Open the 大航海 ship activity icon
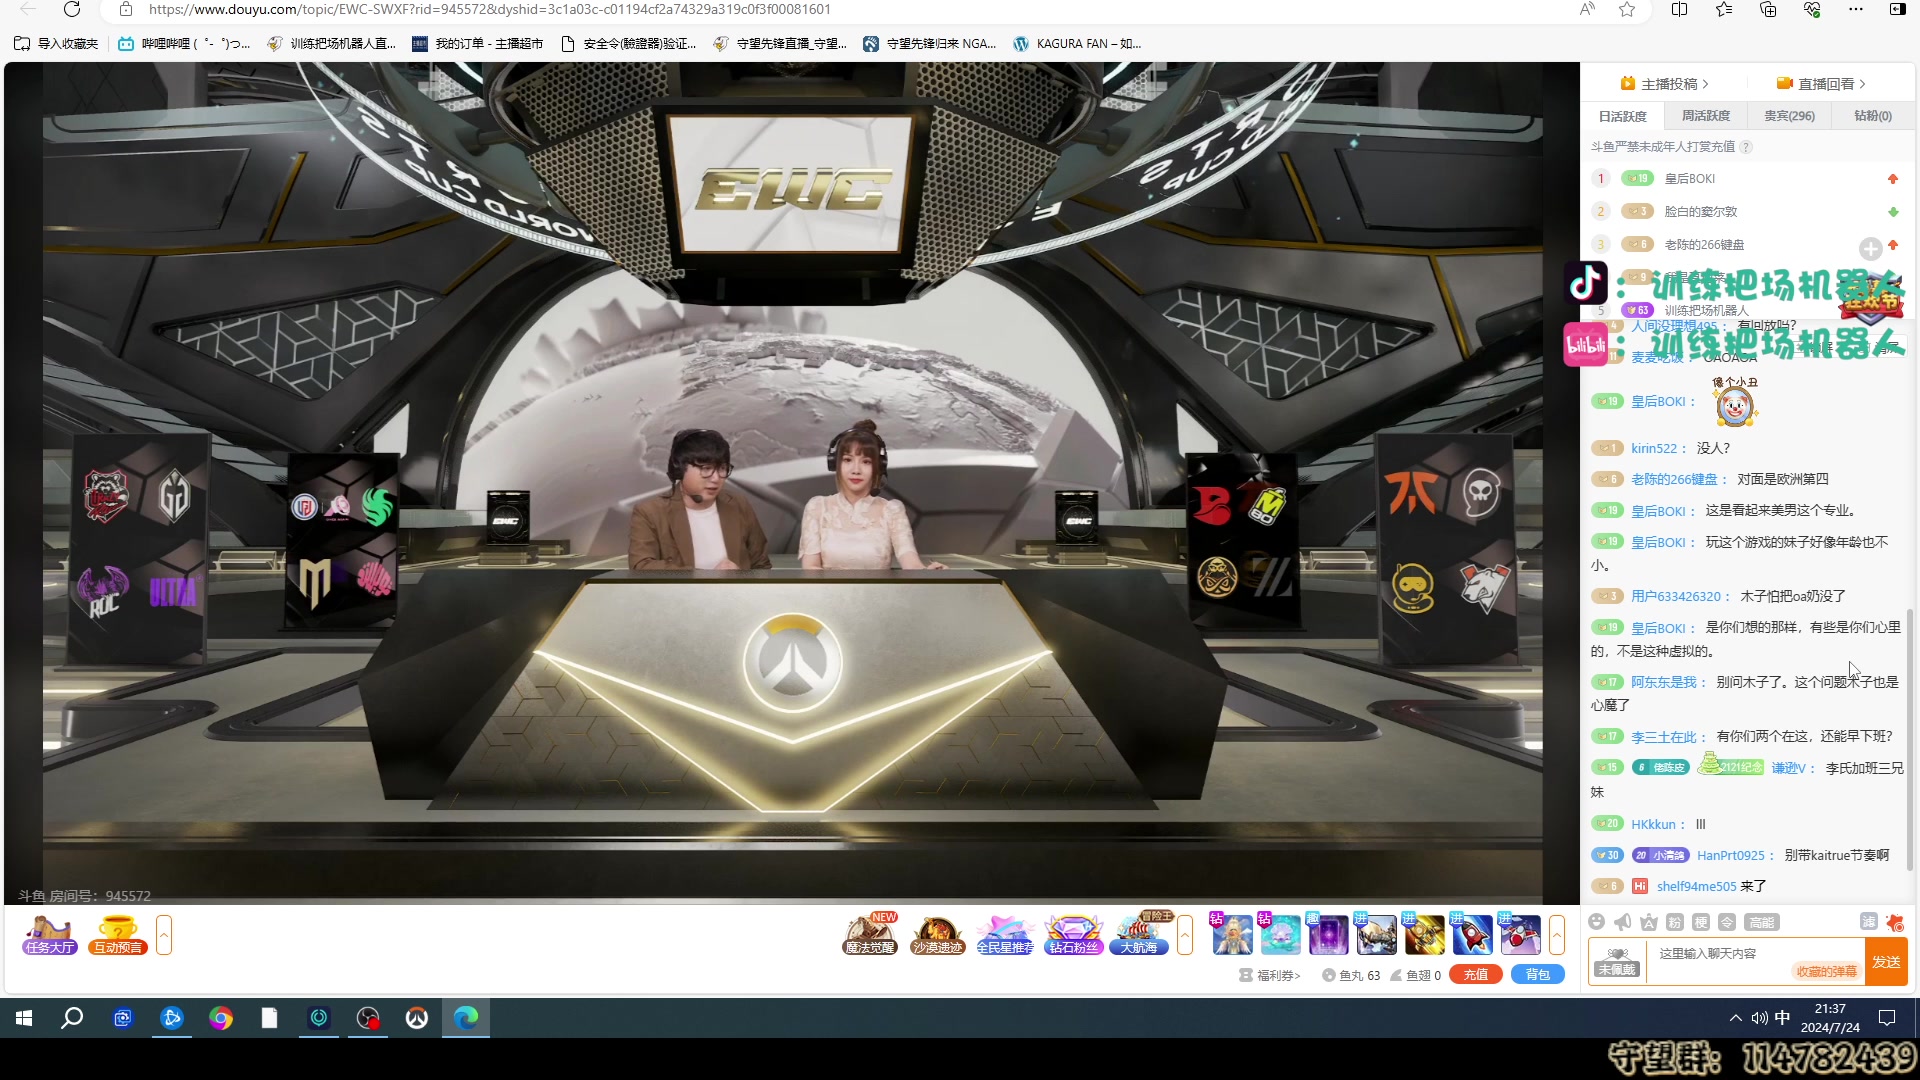Viewport: 1920px width, 1080px height. point(1139,935)
